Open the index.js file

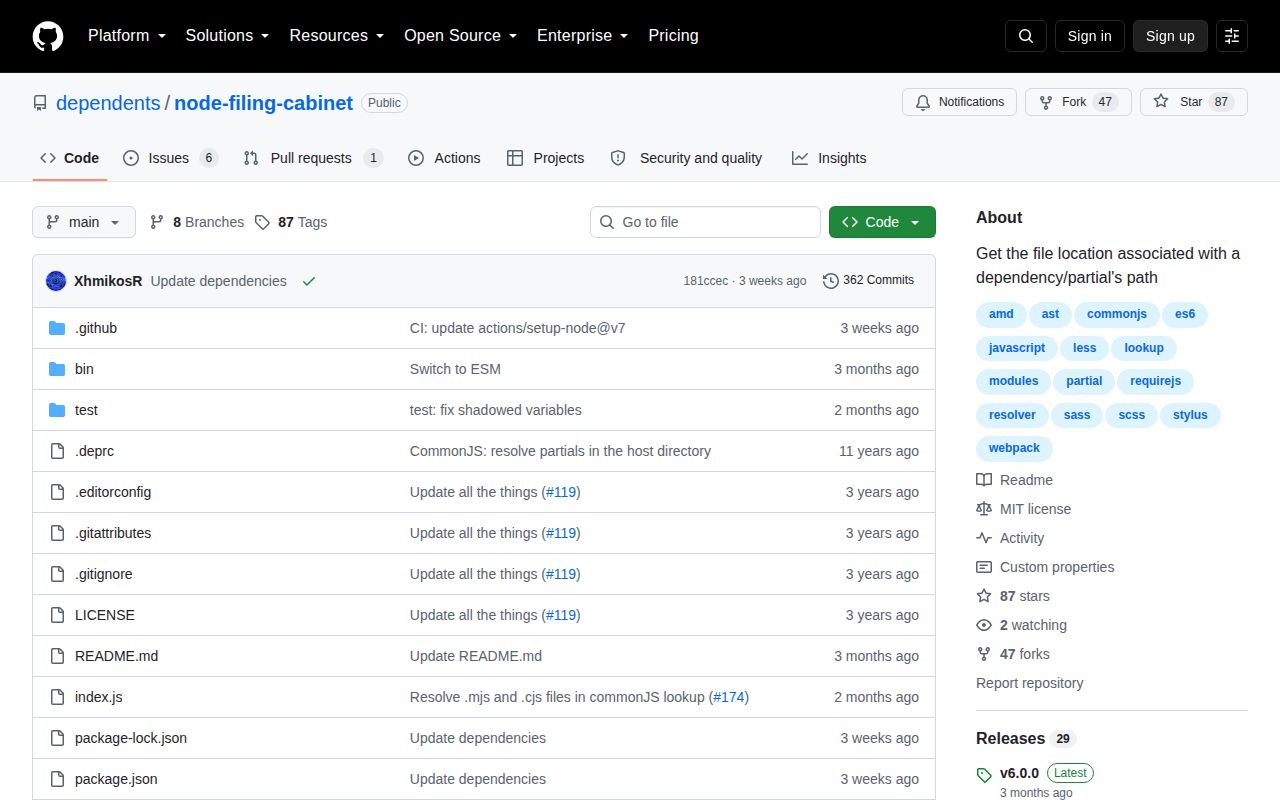[x=98, y=697]
